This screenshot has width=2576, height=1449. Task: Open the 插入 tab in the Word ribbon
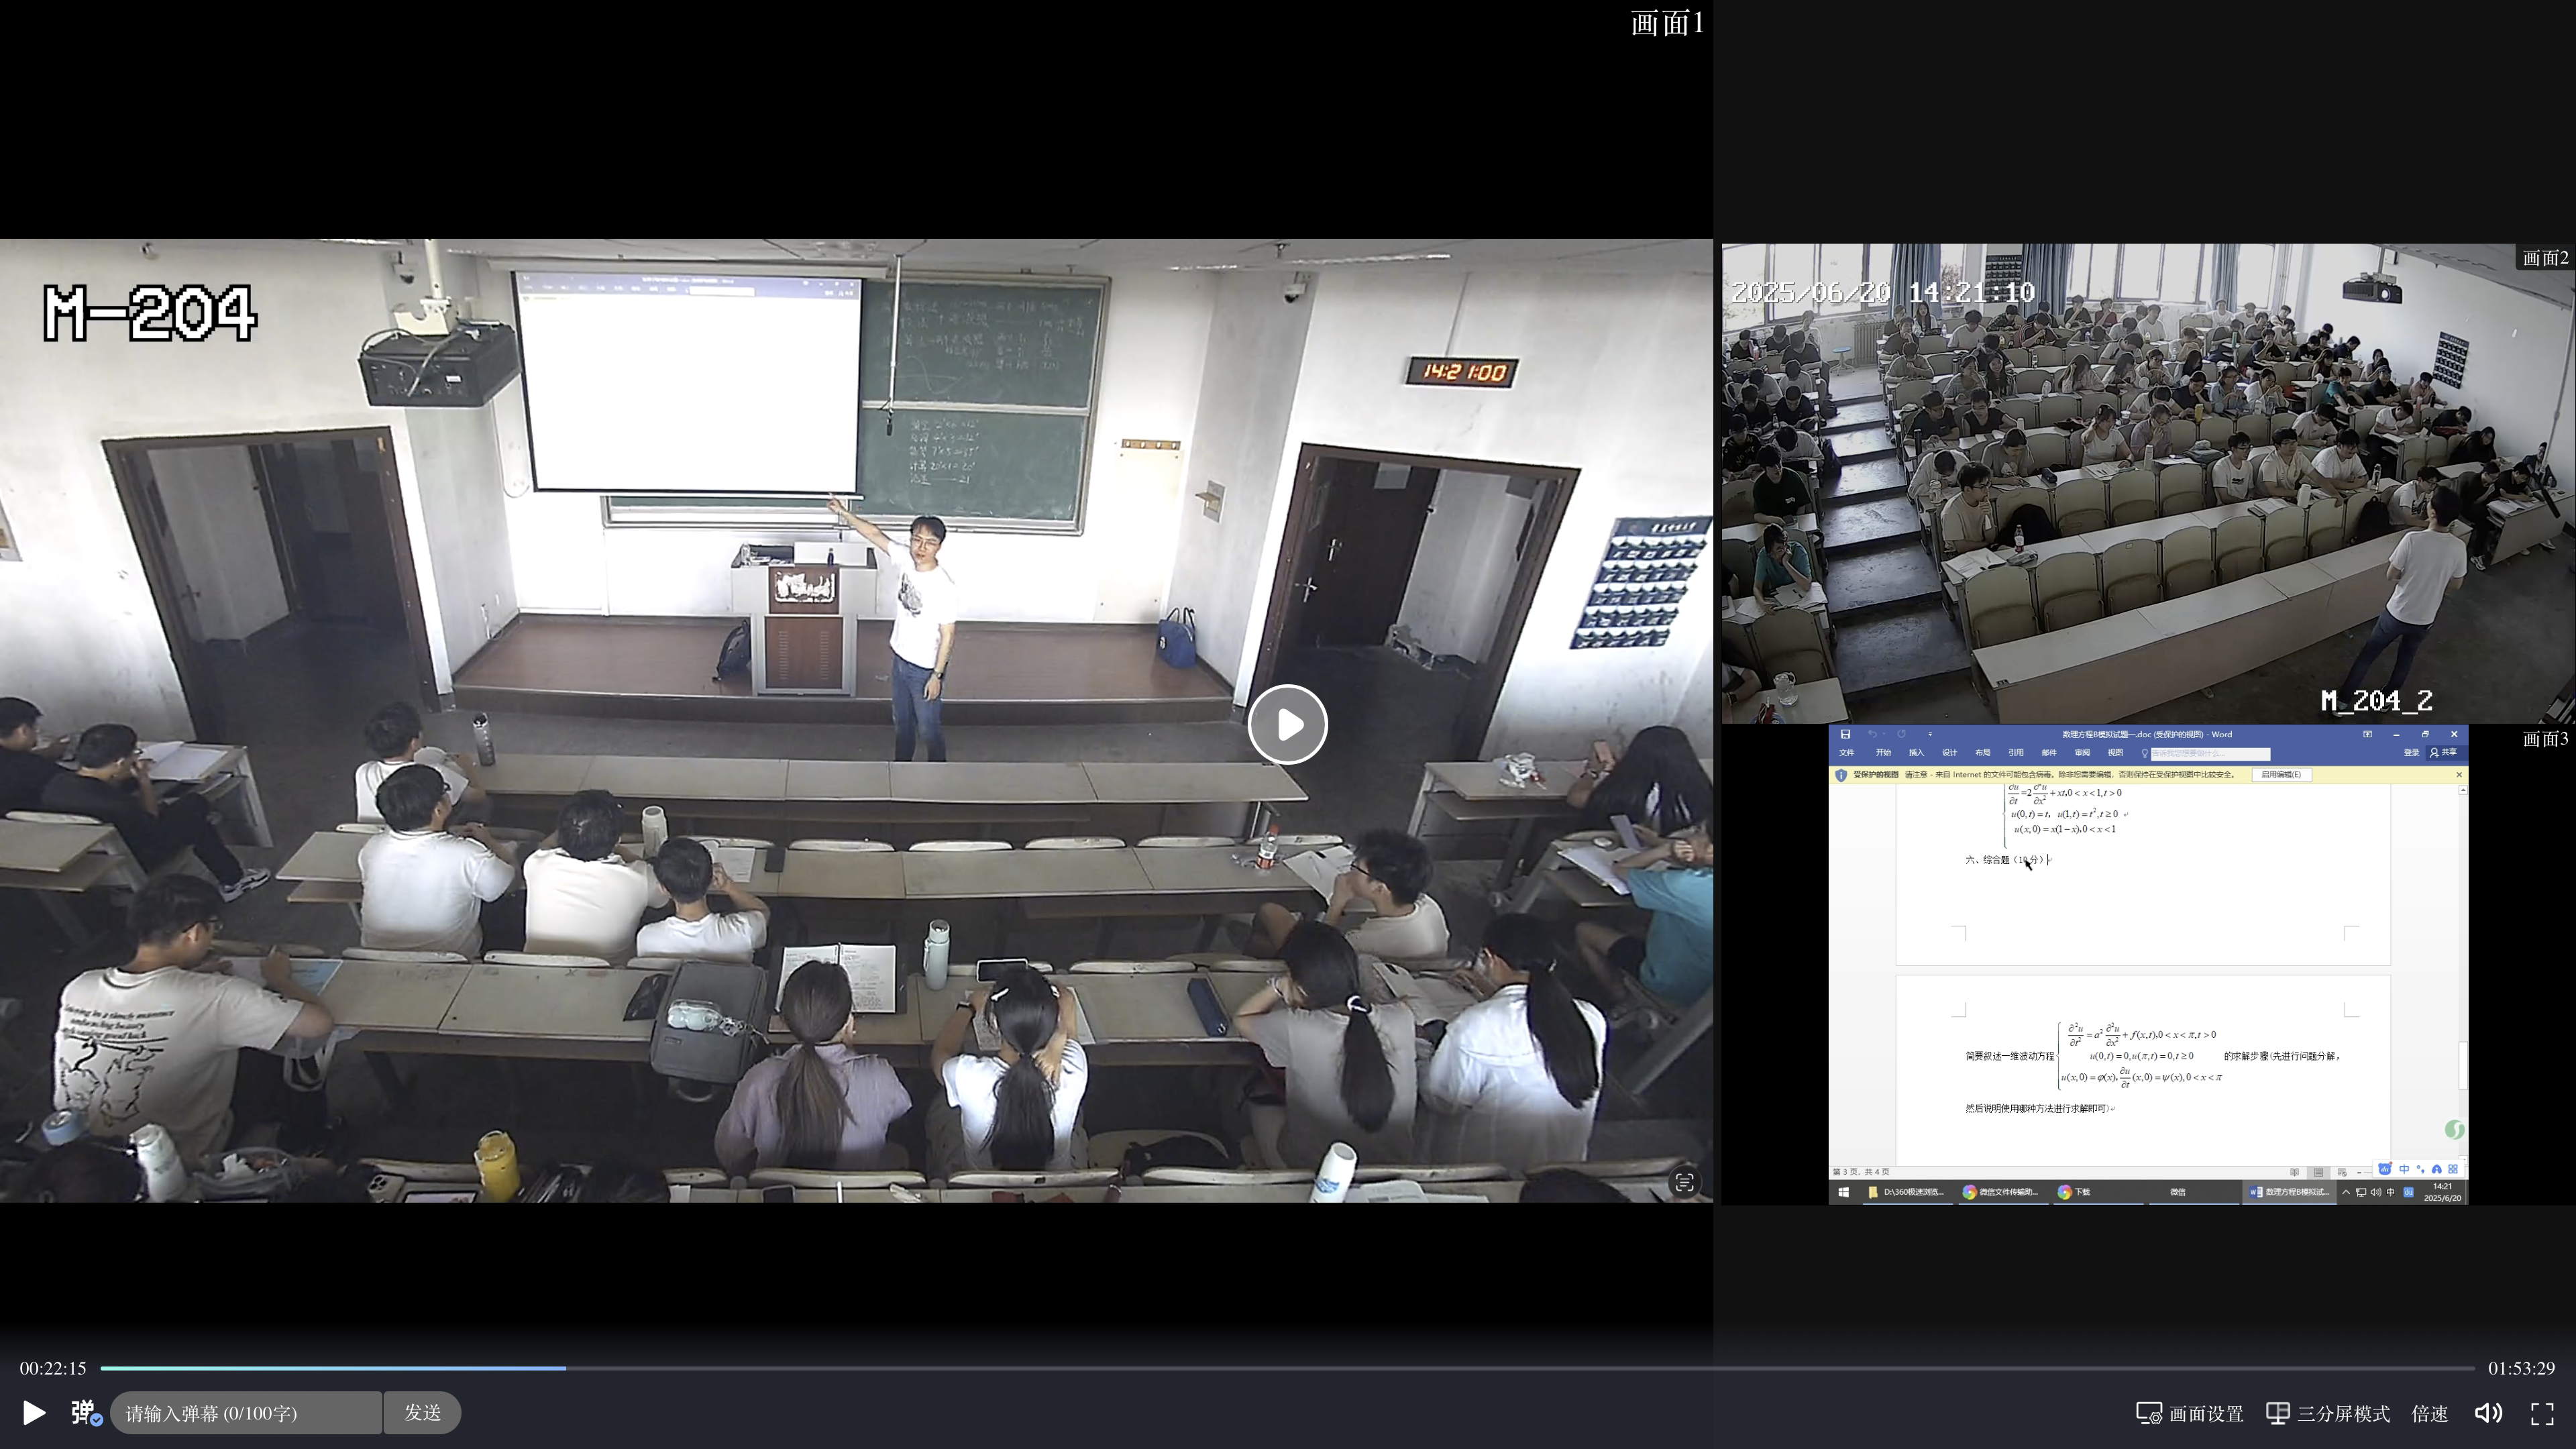(x=1916, y=753)
